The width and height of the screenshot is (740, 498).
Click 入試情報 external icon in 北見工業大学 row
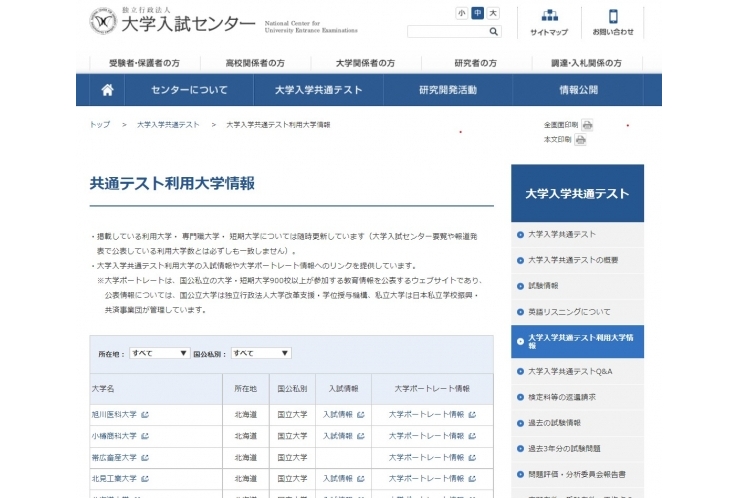[361, 479]
